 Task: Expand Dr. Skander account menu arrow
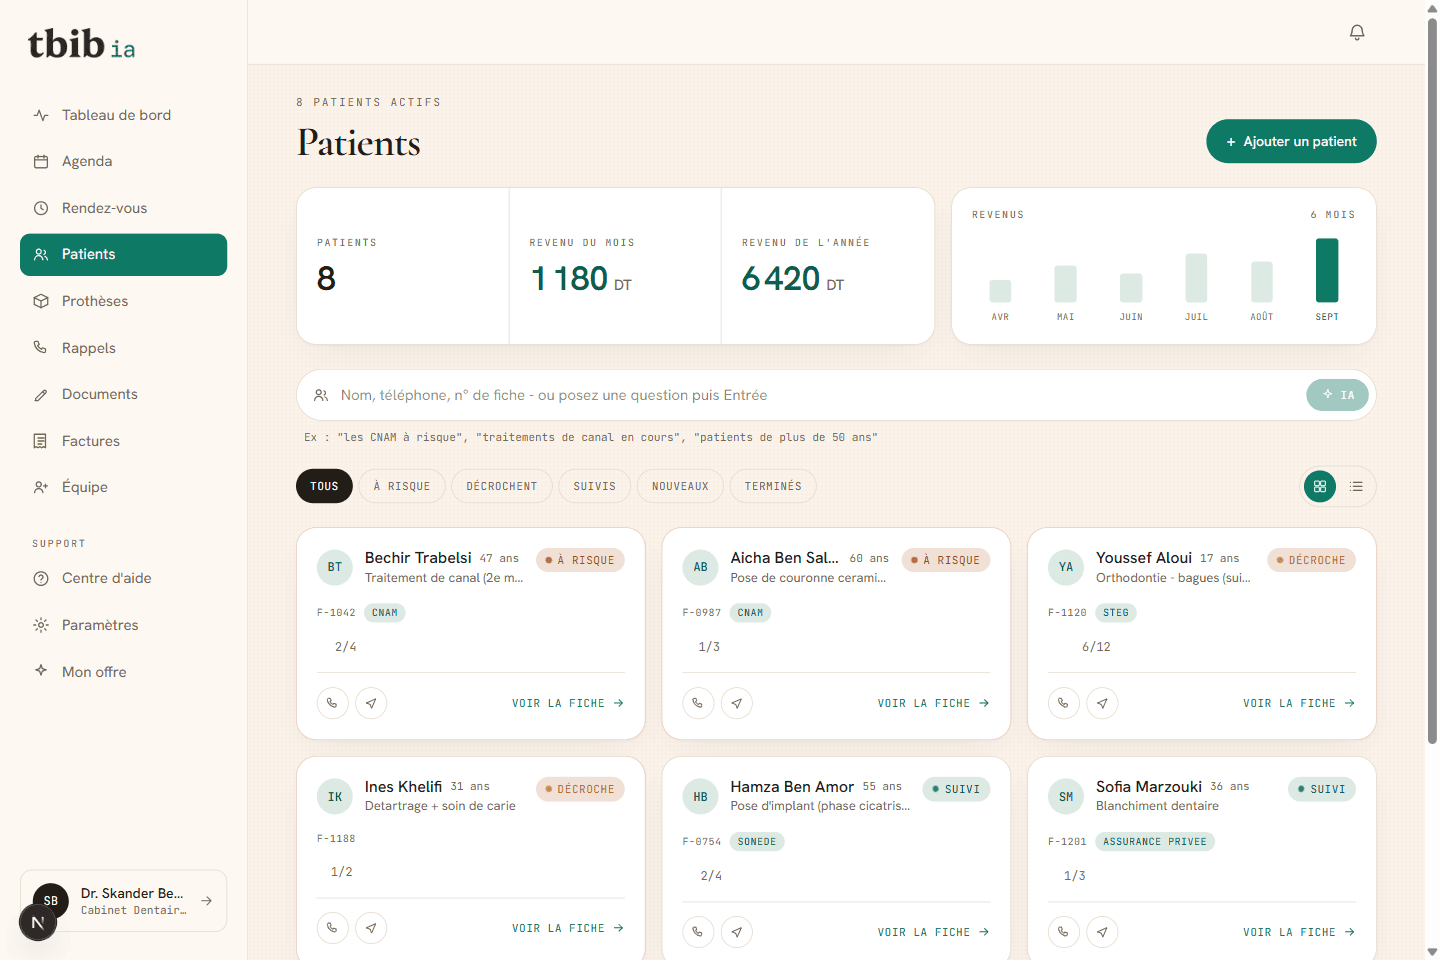pos(206,901)
